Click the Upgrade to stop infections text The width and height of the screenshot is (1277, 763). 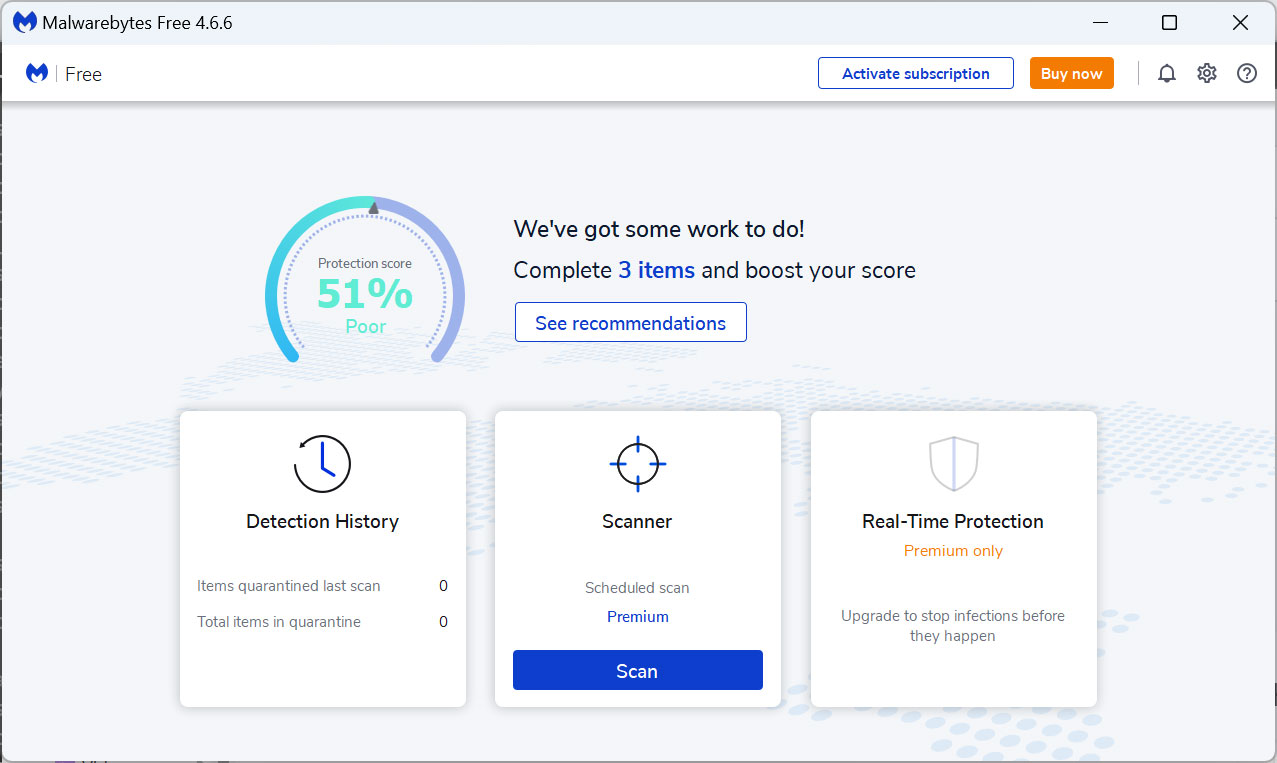coord(953,626)
